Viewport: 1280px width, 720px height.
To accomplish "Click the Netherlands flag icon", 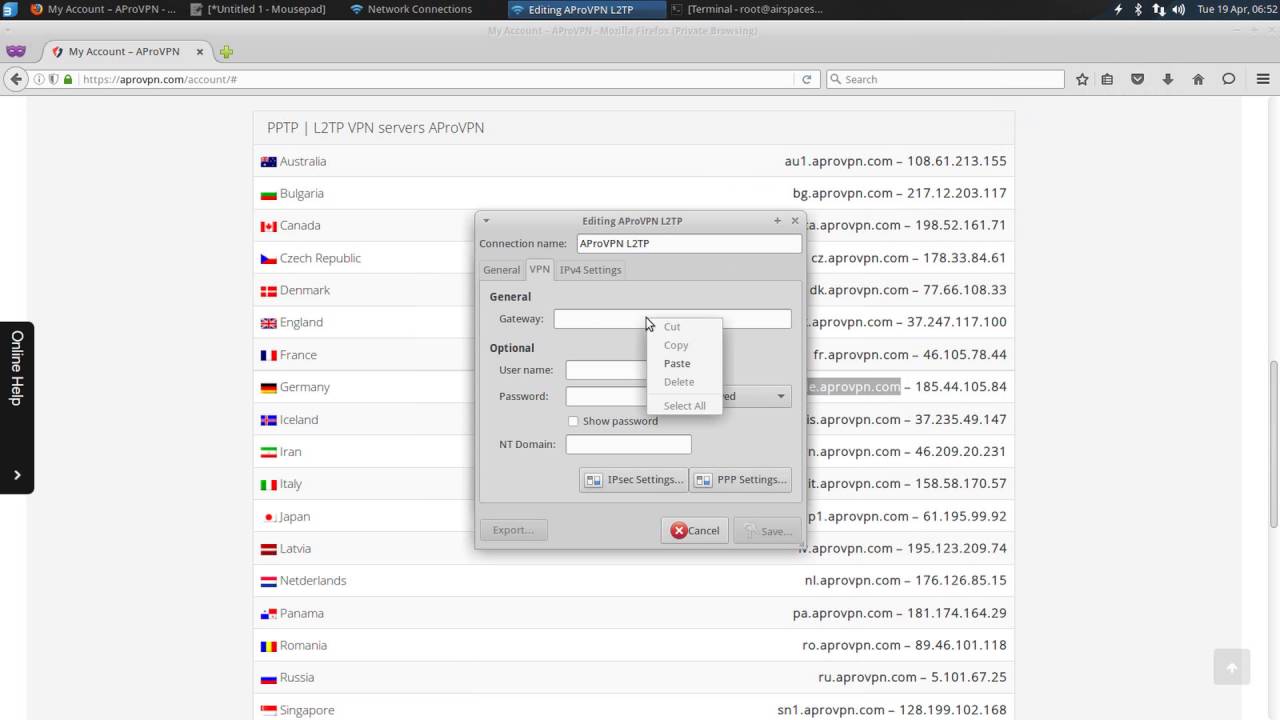I will (268, 581).
